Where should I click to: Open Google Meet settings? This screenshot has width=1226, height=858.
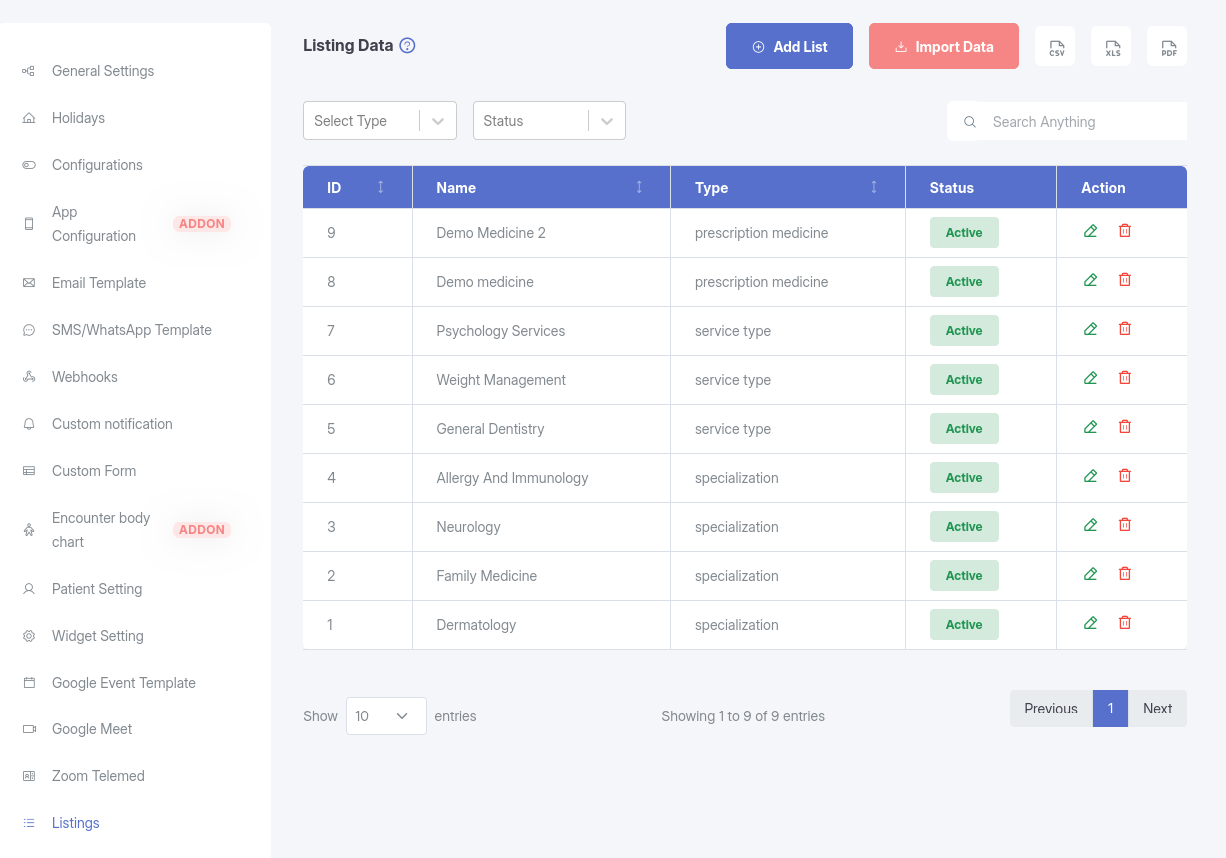pos(92,729)
